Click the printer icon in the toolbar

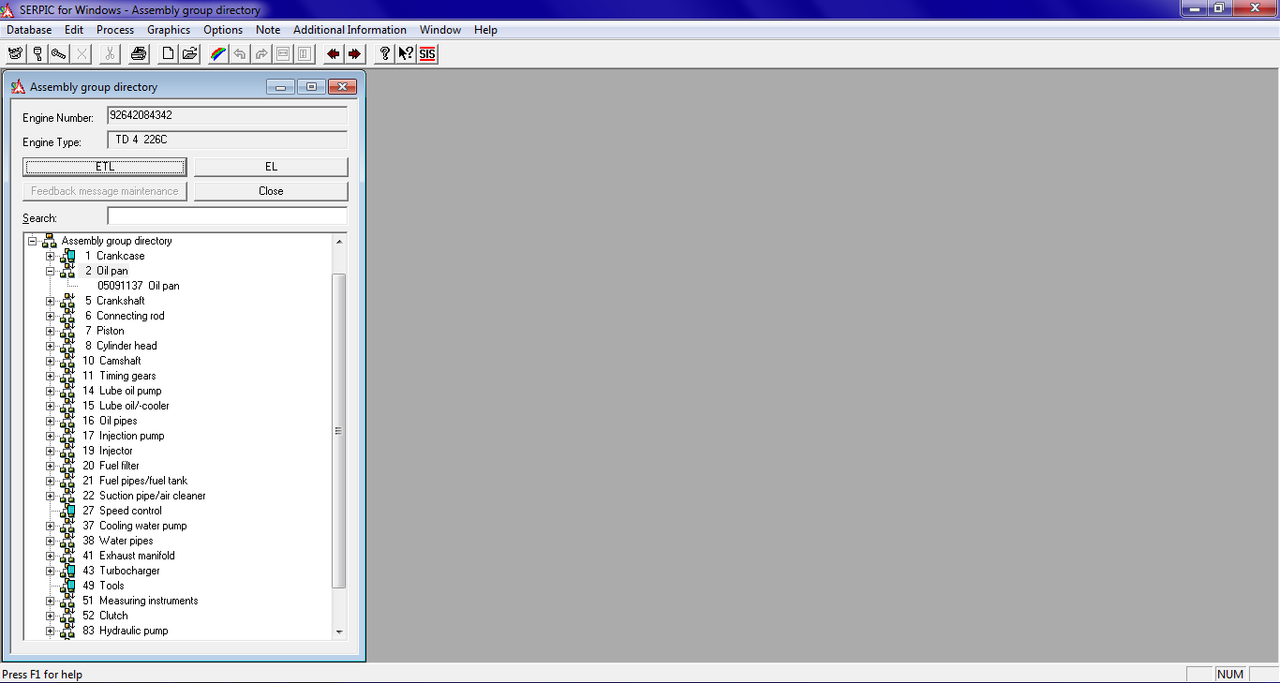pos(138,54)
